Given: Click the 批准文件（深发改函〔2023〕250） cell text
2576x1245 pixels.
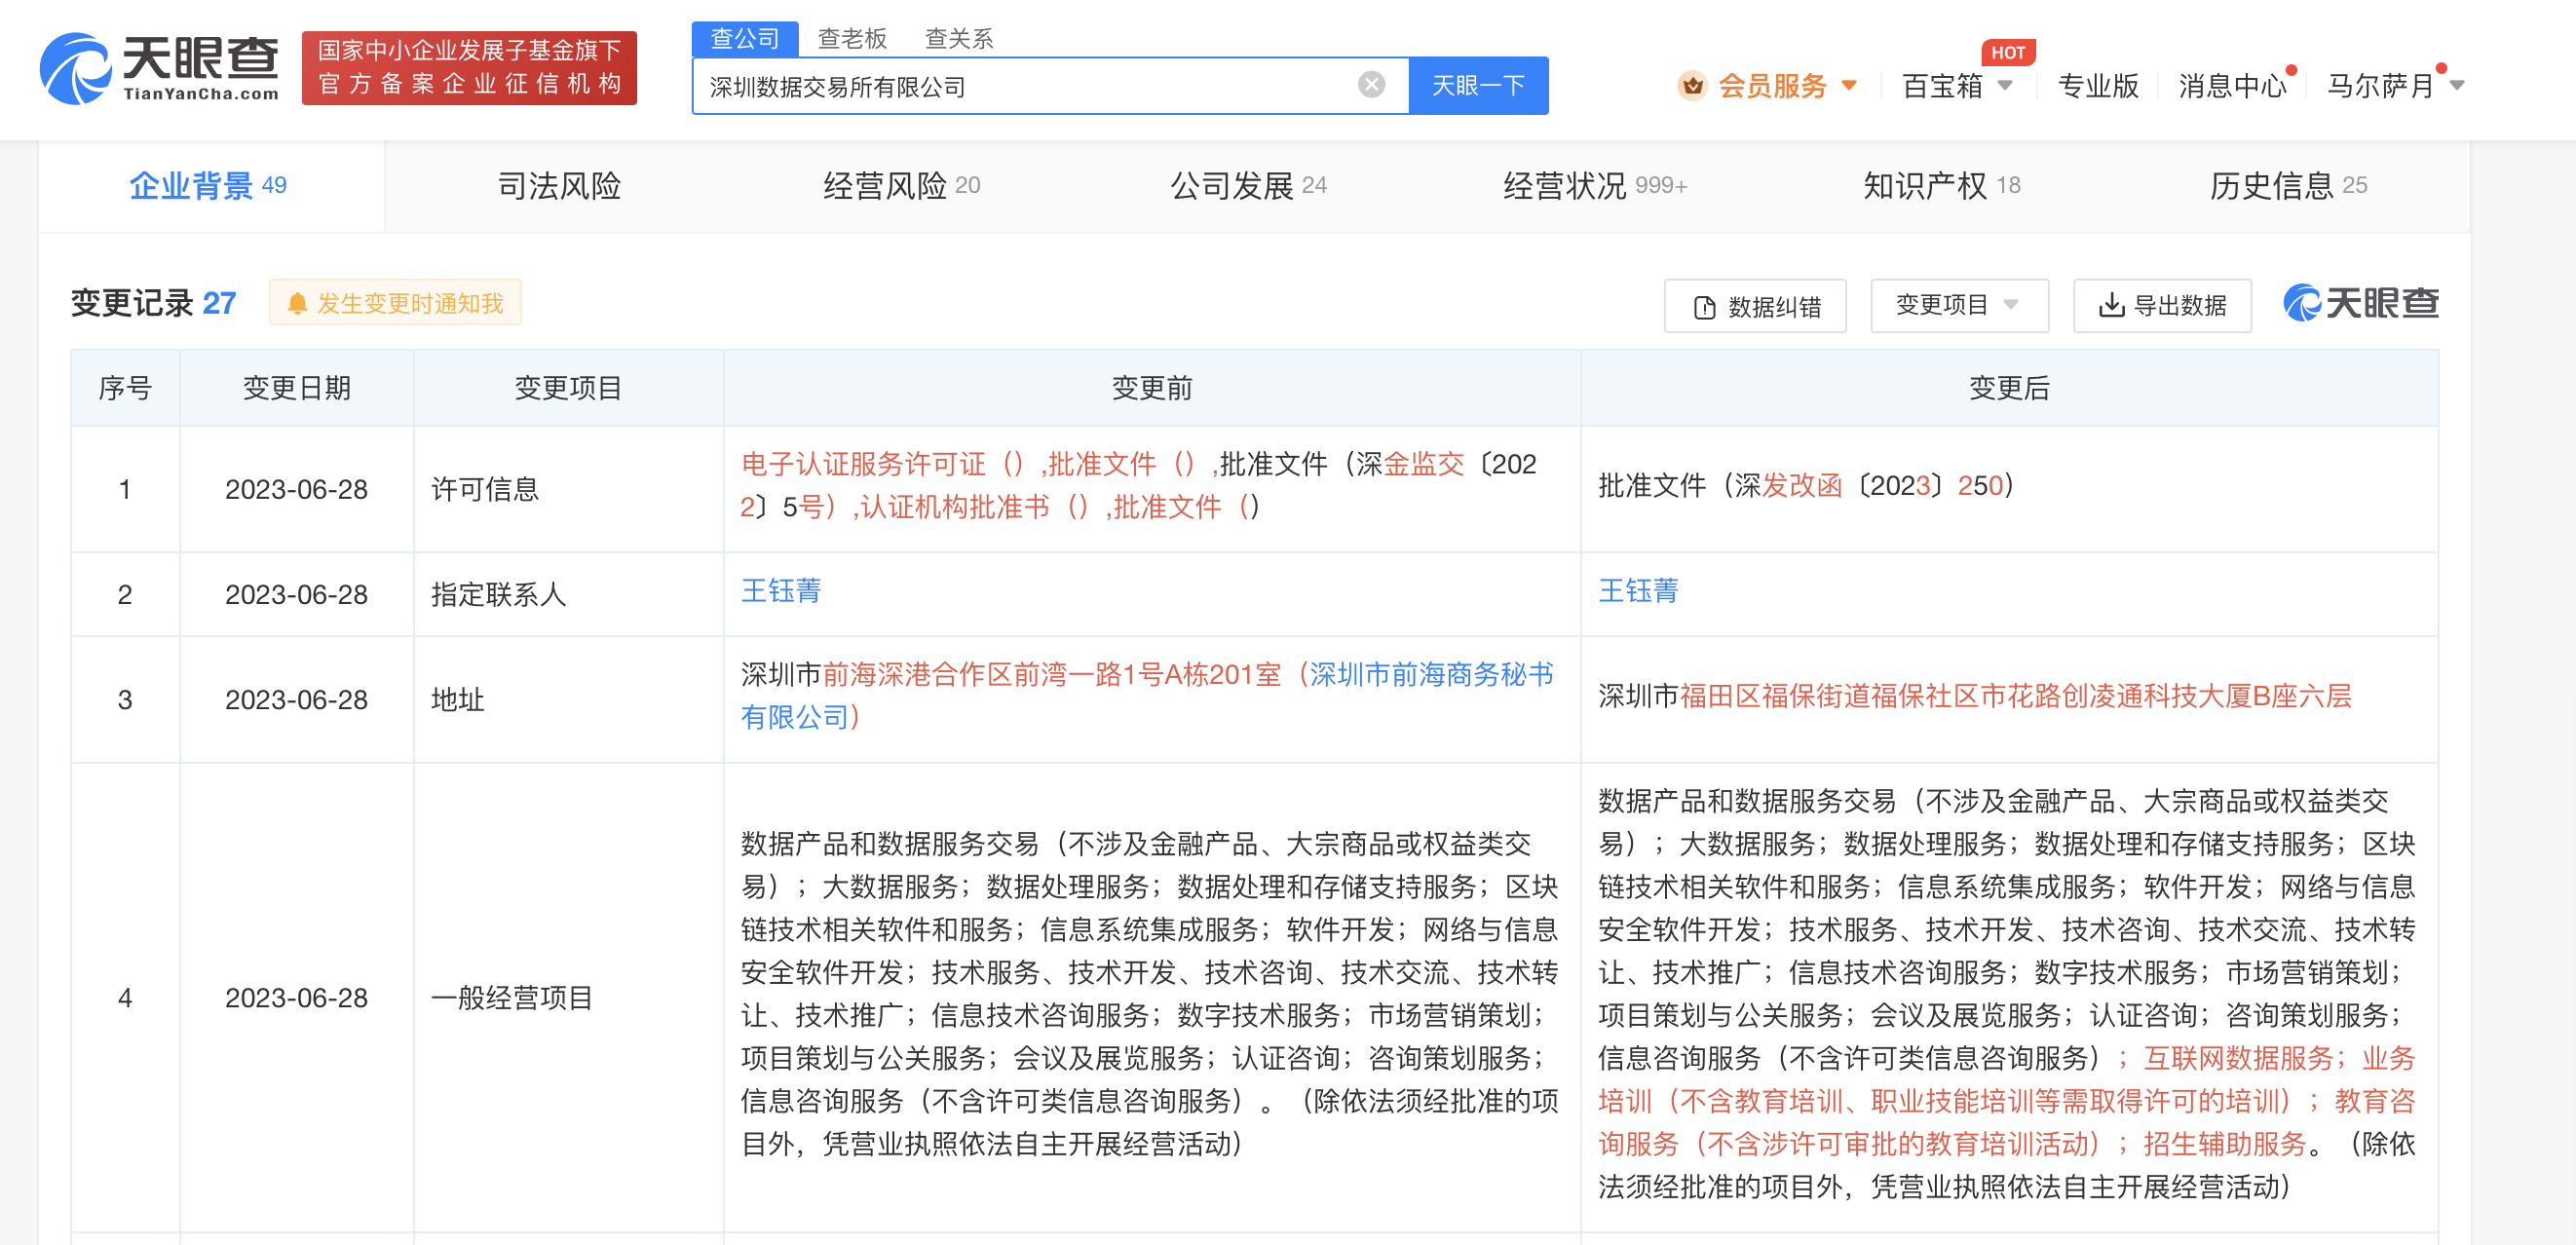Looking at the screenshot, I should click(1806, 485).
